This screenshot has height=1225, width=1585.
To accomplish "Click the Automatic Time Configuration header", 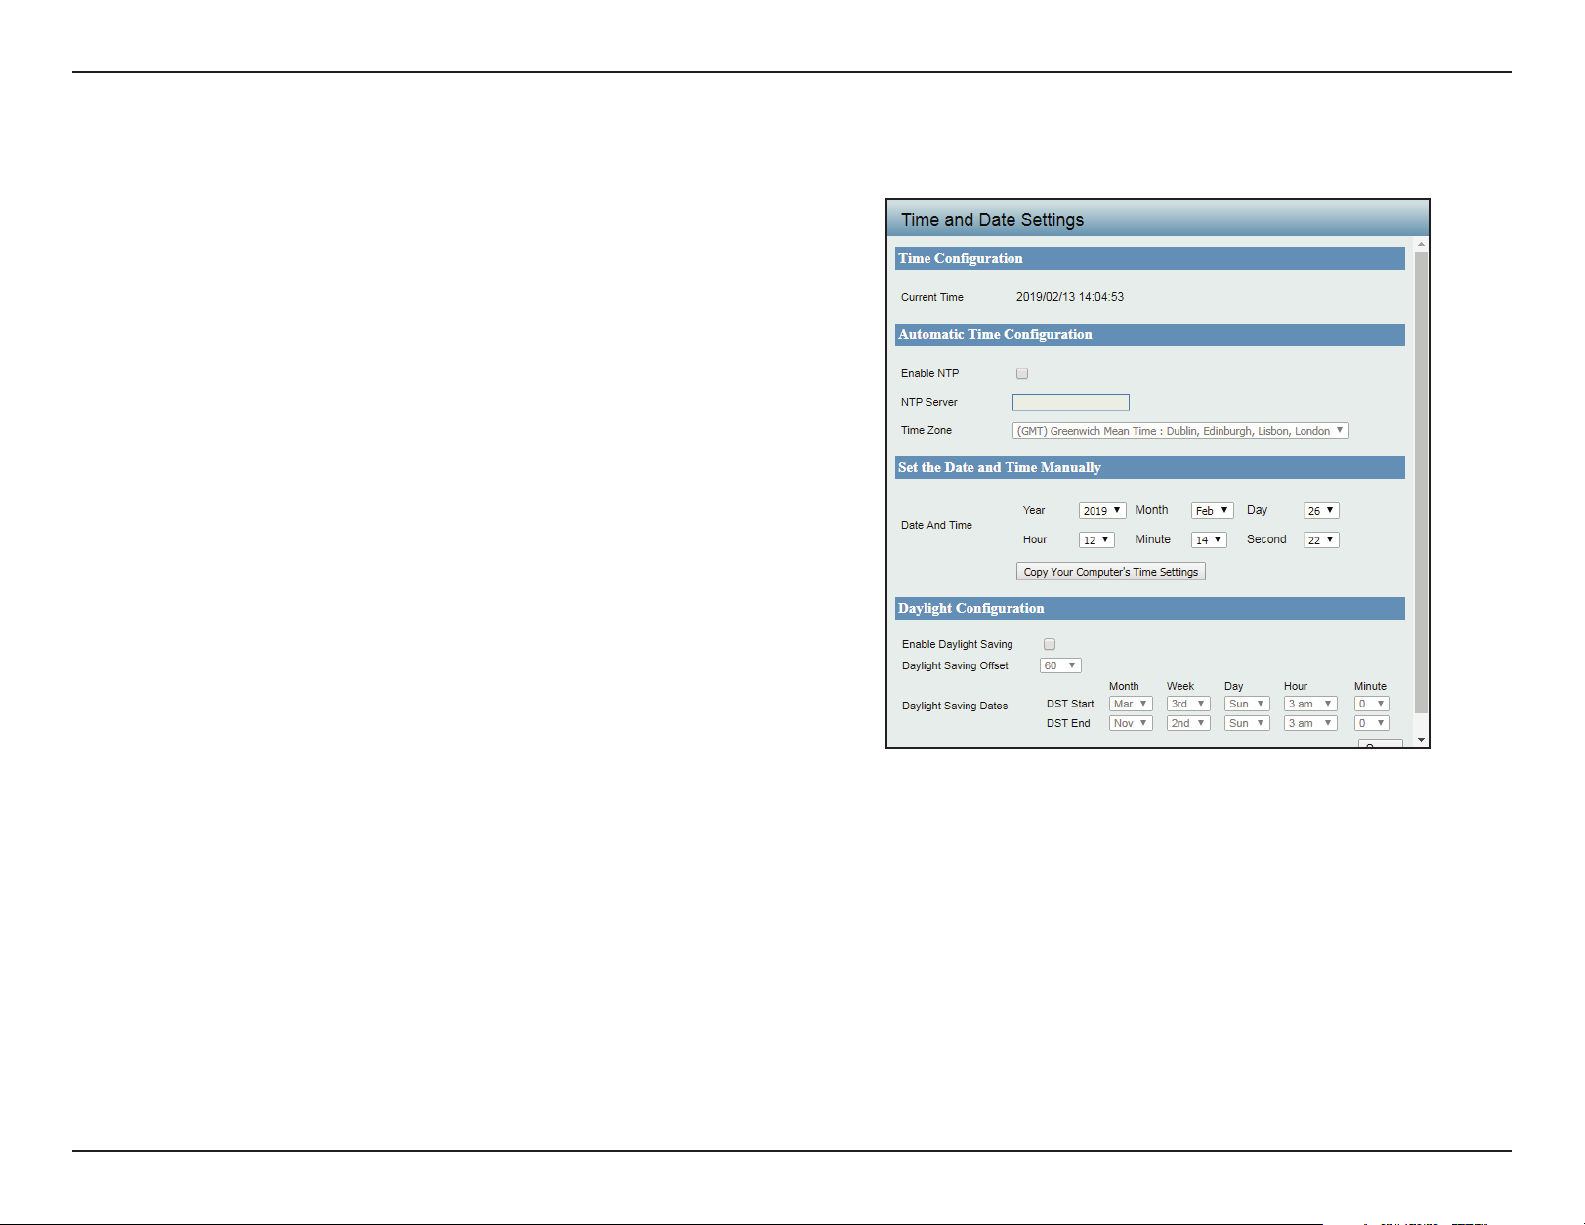I will pyautogui.click(x=1150, y=335).
